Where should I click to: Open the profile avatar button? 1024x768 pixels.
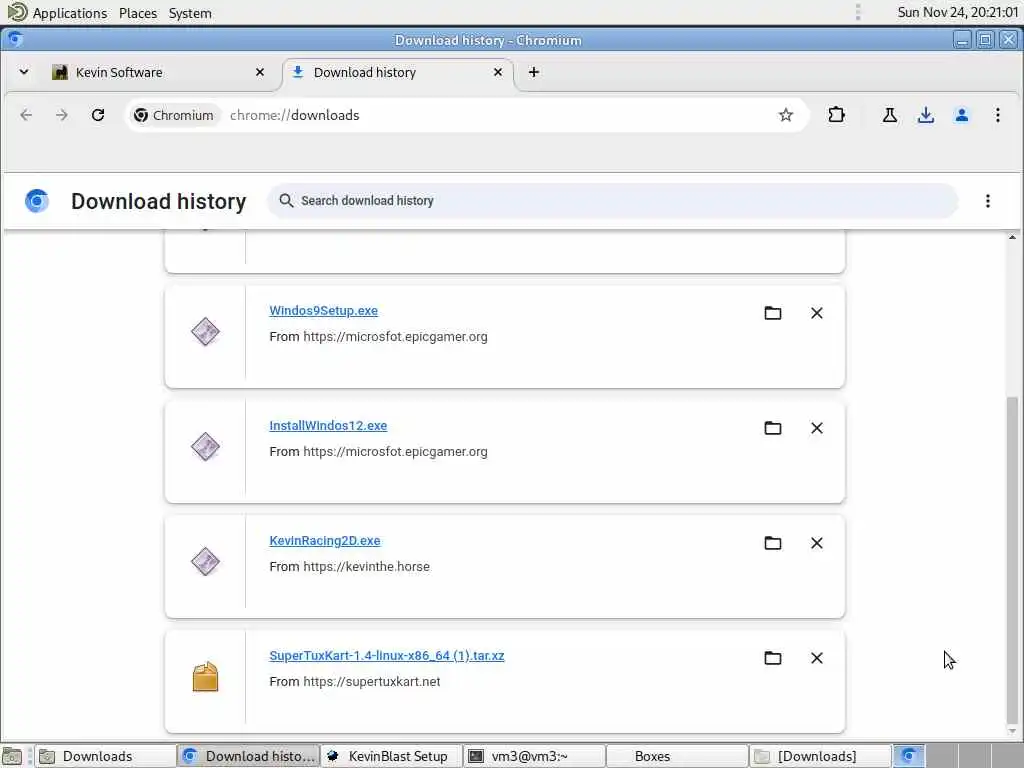pyautogui.click(x=961, y=115)
